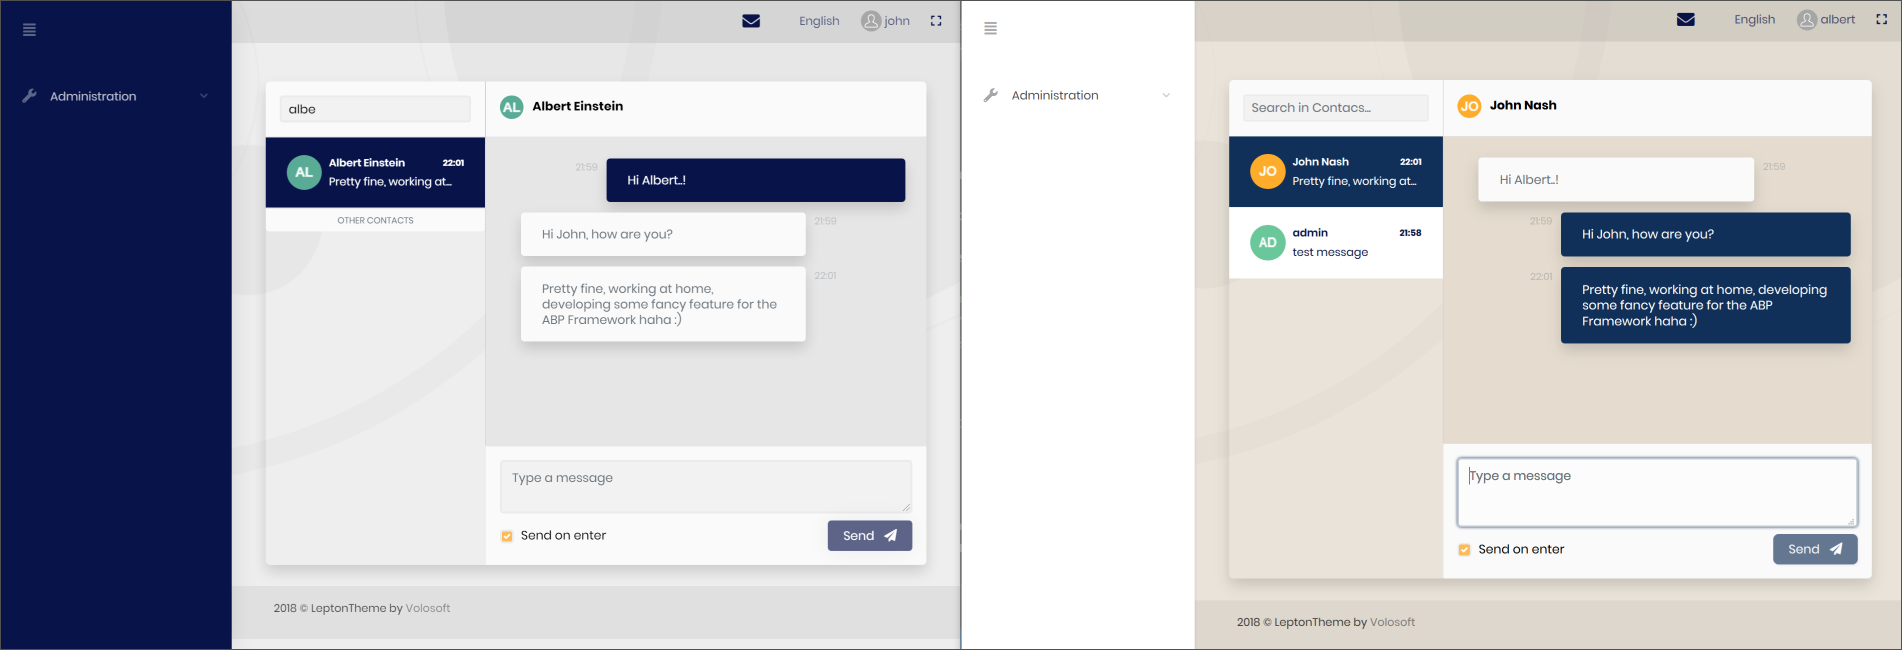Open messages envelope icon in john's header
Screen dimensions: 1902x650
751,21
